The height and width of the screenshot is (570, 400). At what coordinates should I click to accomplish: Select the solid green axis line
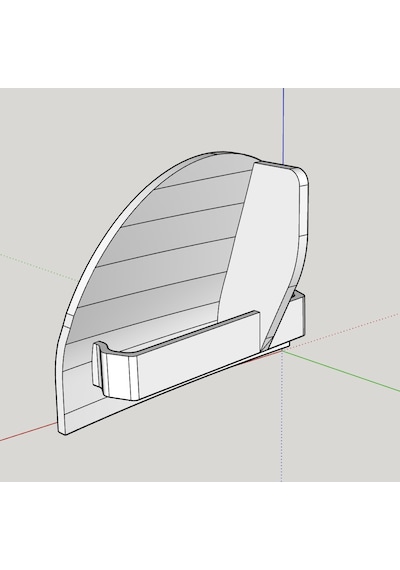(342, 372)
